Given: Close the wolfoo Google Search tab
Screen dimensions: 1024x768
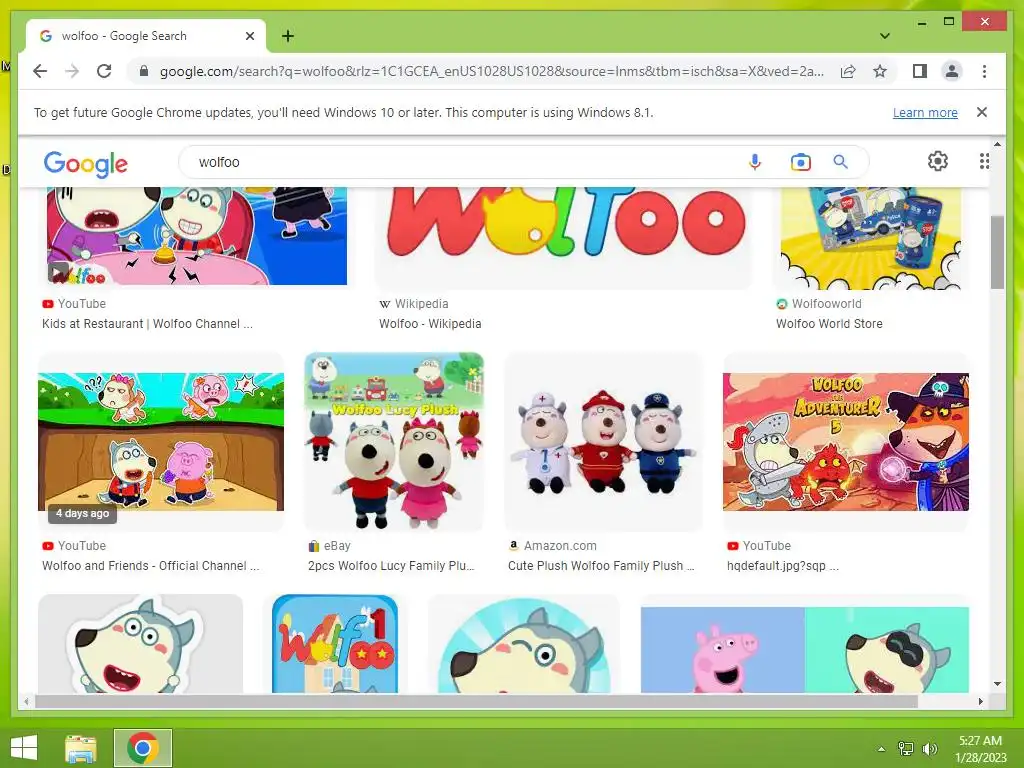Looking at the screenshot, I should click(x=249, y=36).
